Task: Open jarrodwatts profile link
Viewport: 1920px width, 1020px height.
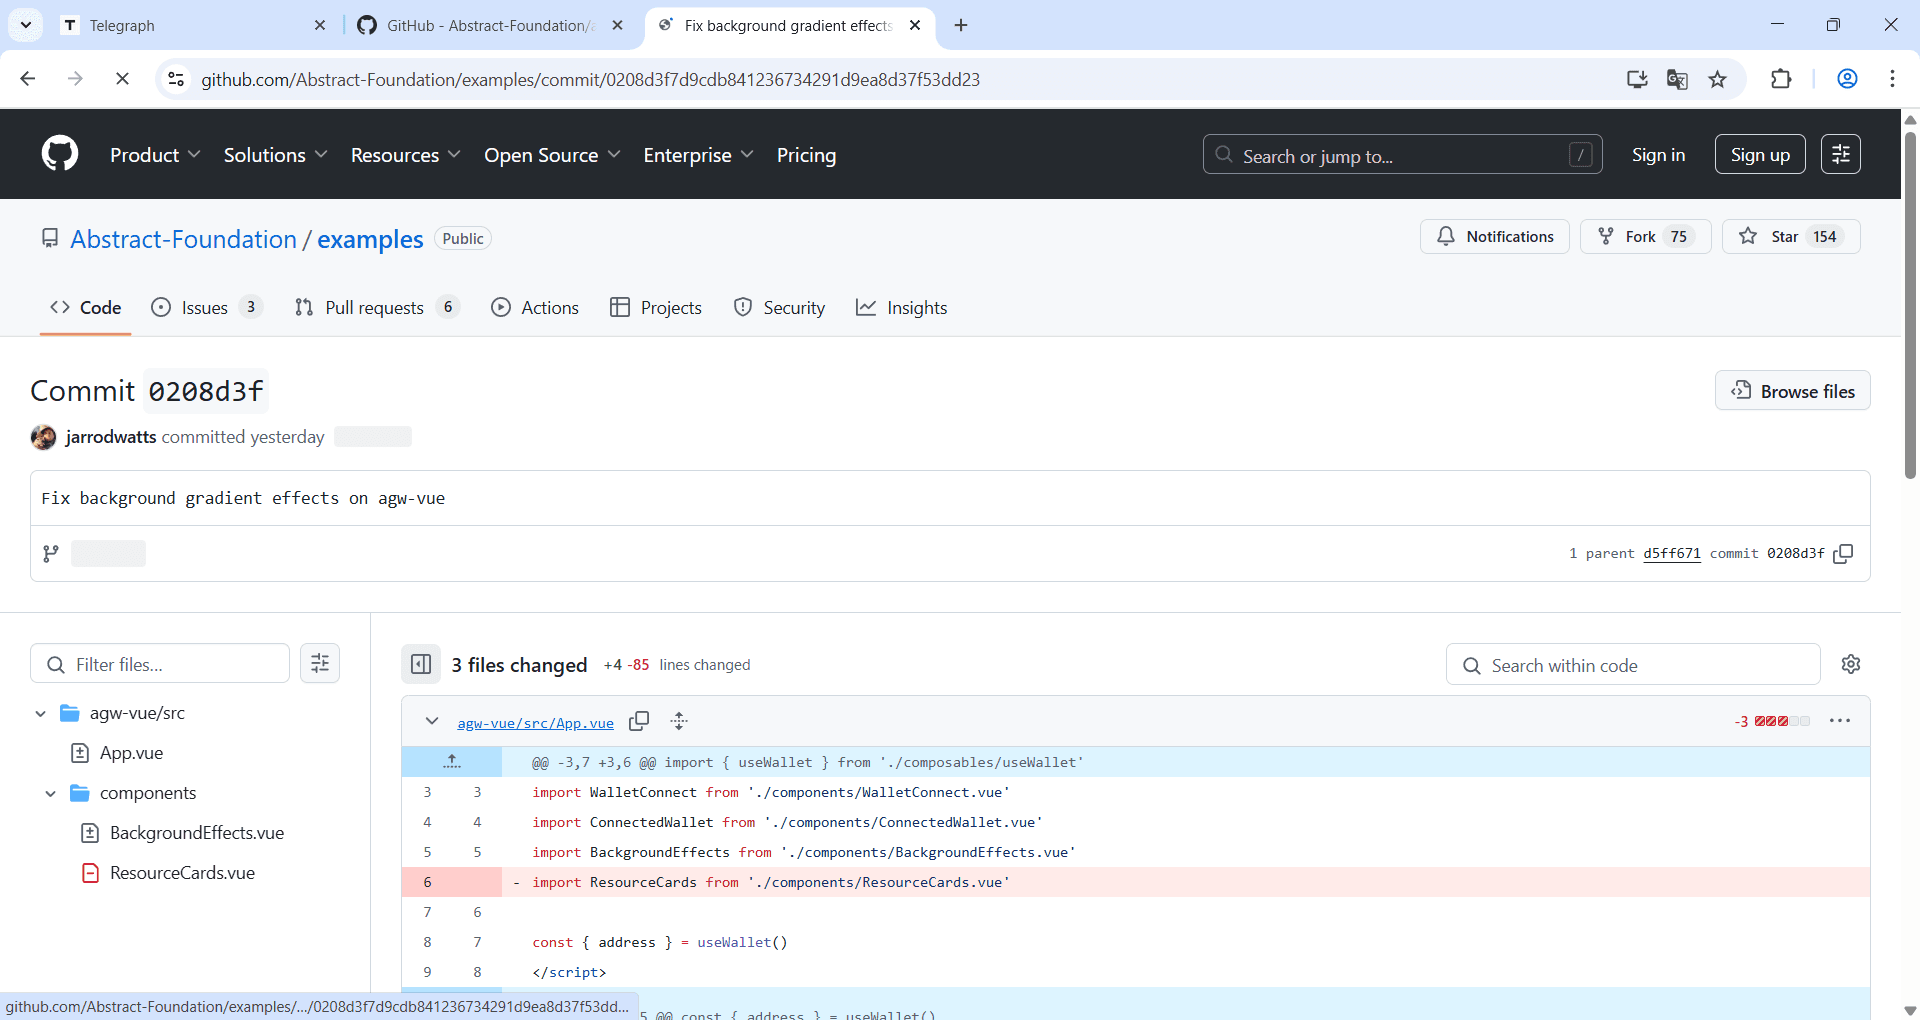Action: [111, 437]
